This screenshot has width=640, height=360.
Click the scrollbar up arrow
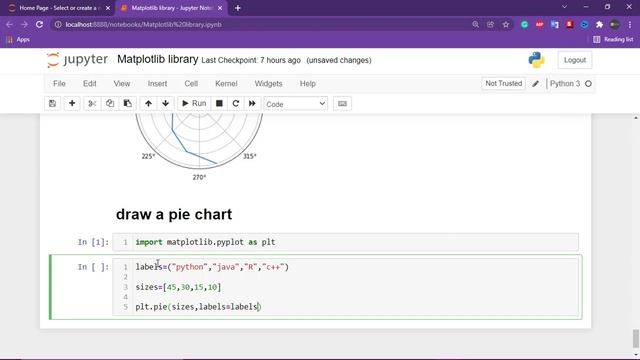click(x=636, y=118)
